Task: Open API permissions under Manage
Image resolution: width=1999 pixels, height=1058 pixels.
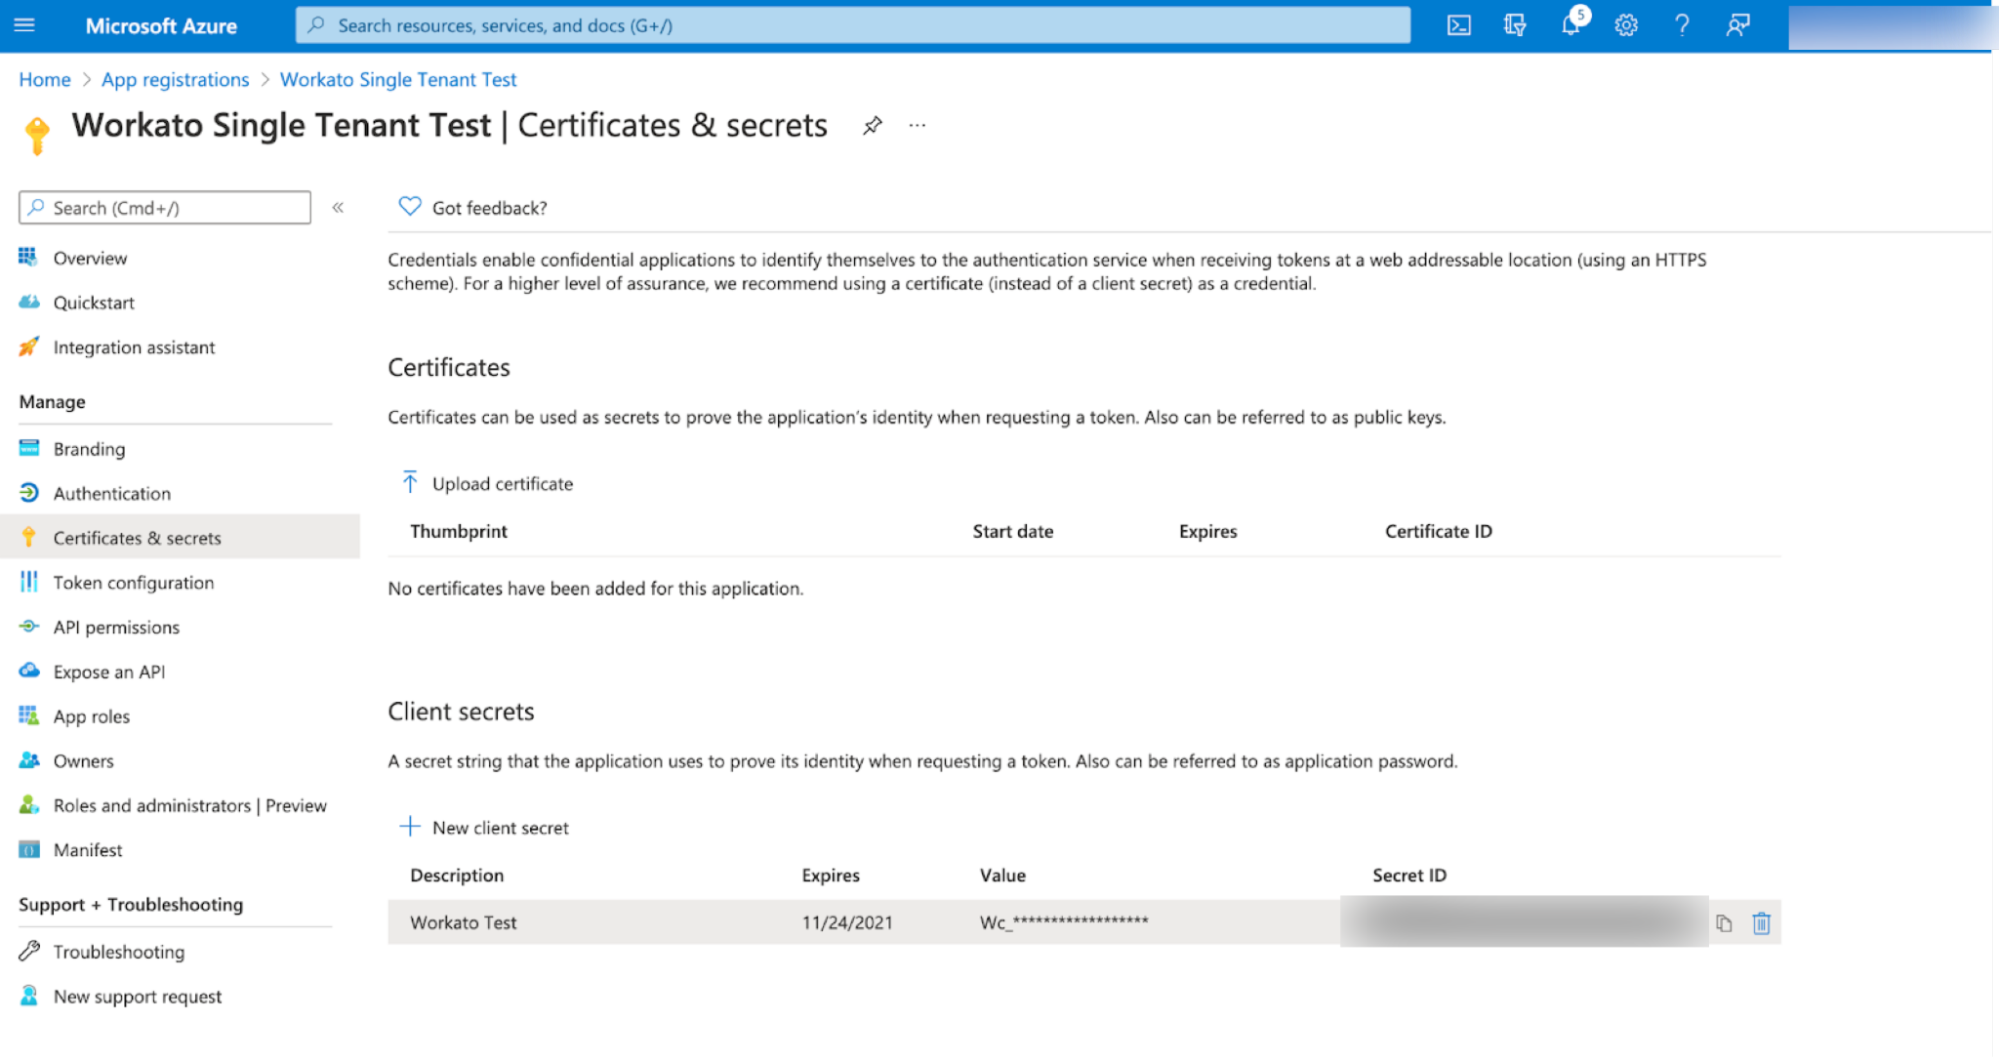Action: point(117,627)
